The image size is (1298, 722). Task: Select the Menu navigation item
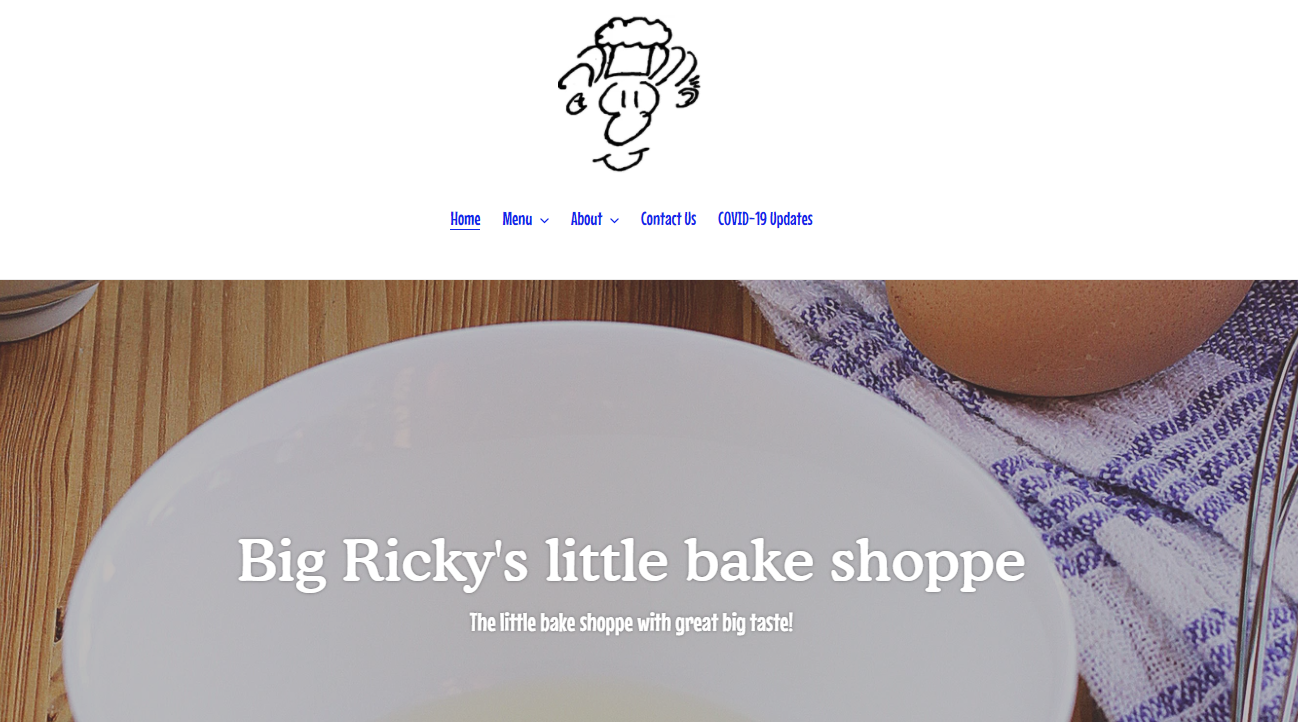pyautogui.click(x=517, y=219)
